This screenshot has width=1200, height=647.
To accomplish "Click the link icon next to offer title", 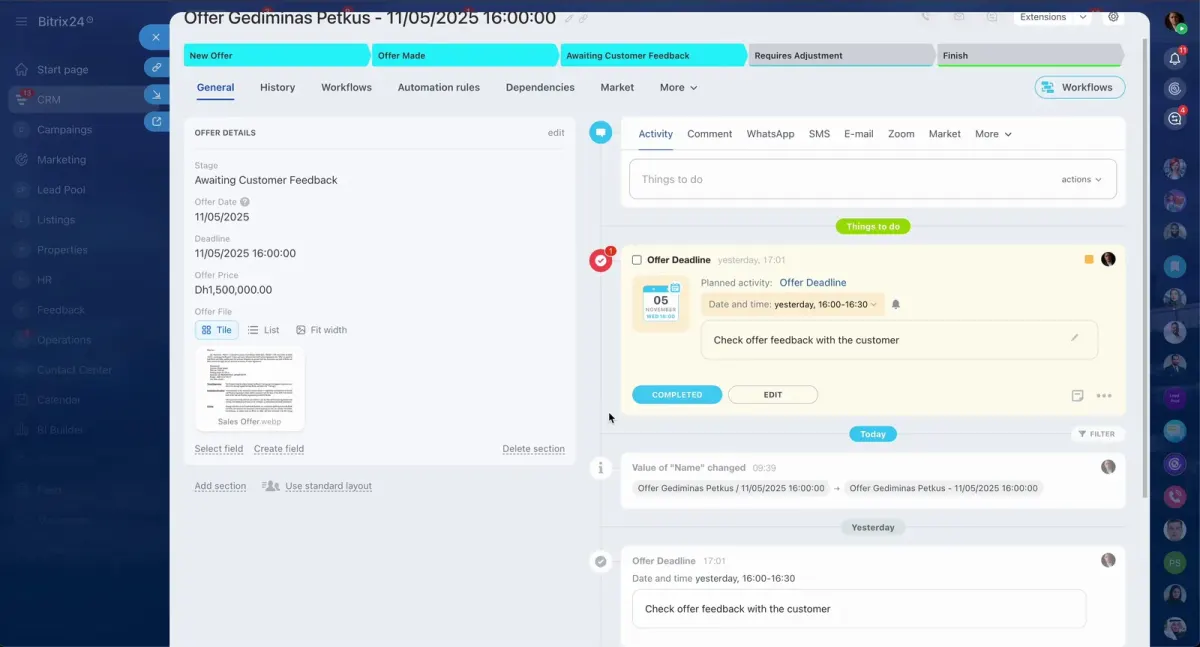I will tap(583, 18).
